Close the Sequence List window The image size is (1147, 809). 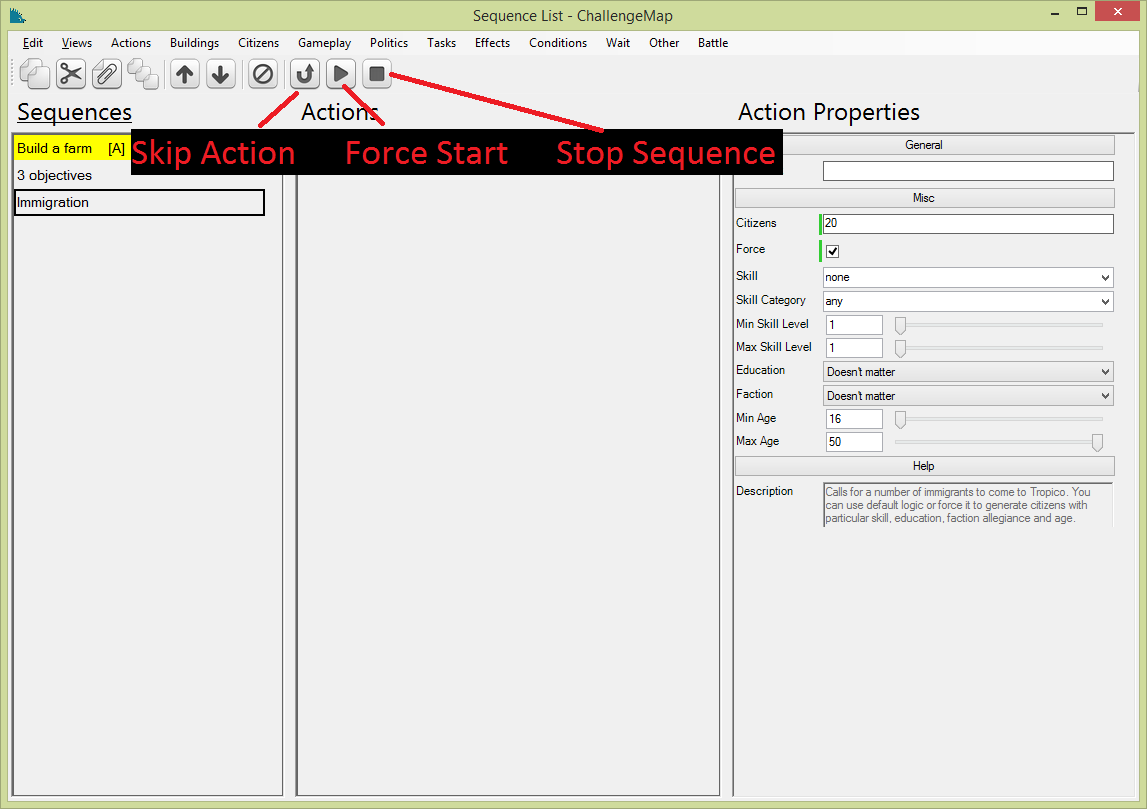1118,12
